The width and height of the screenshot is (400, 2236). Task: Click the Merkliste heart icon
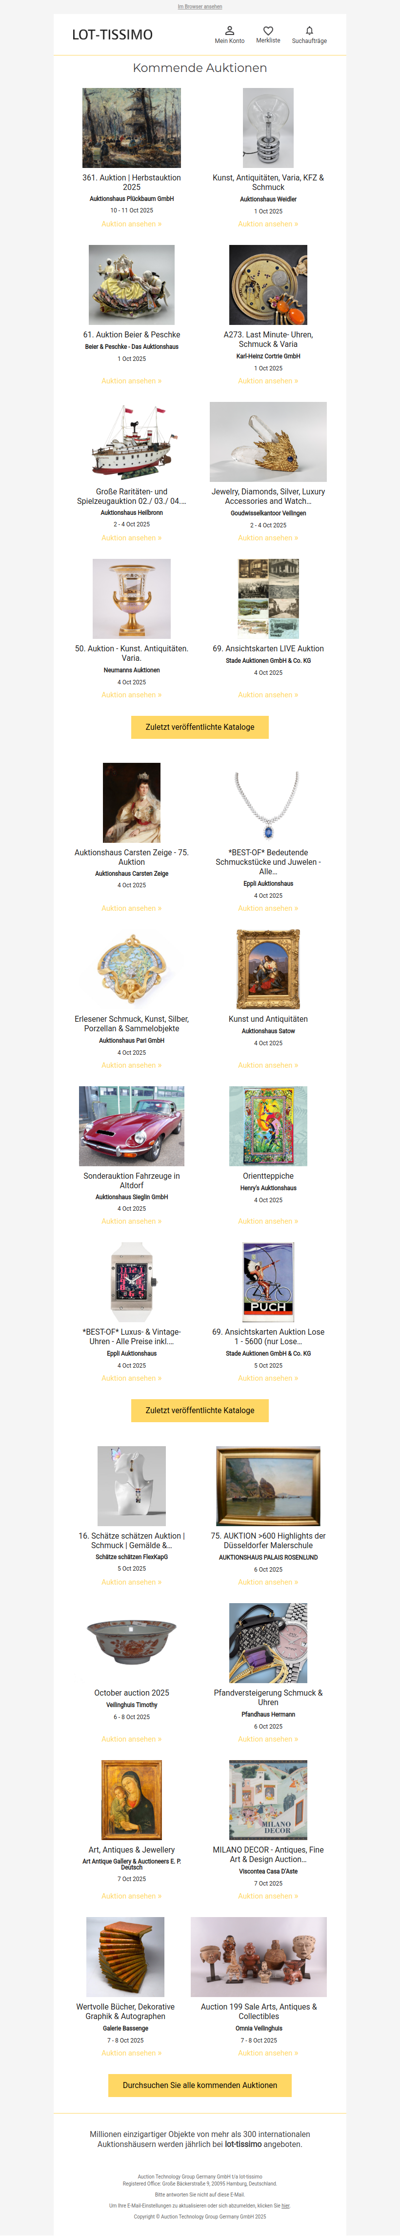[x=268, y=31]
